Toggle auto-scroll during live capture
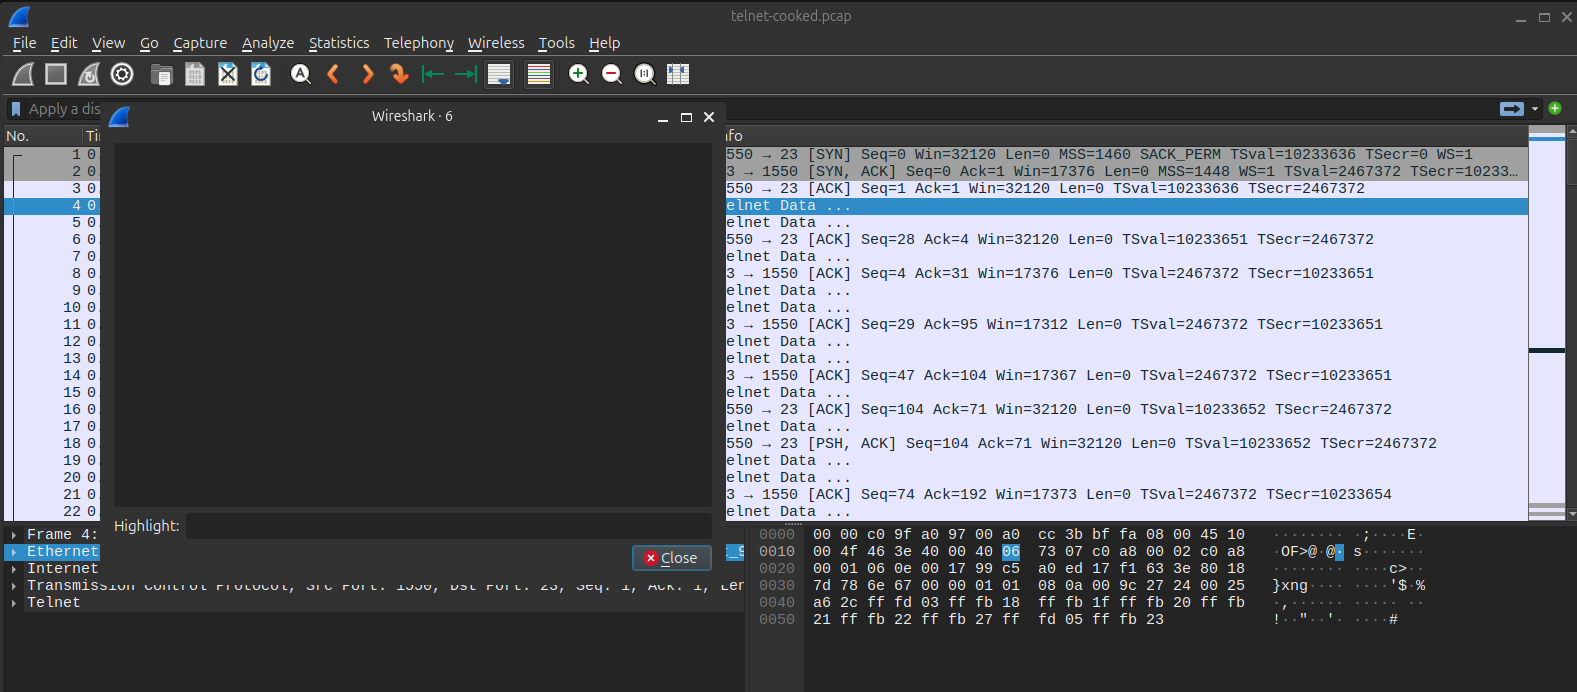The image size is (1577, 692). click(x=499, y=74)
